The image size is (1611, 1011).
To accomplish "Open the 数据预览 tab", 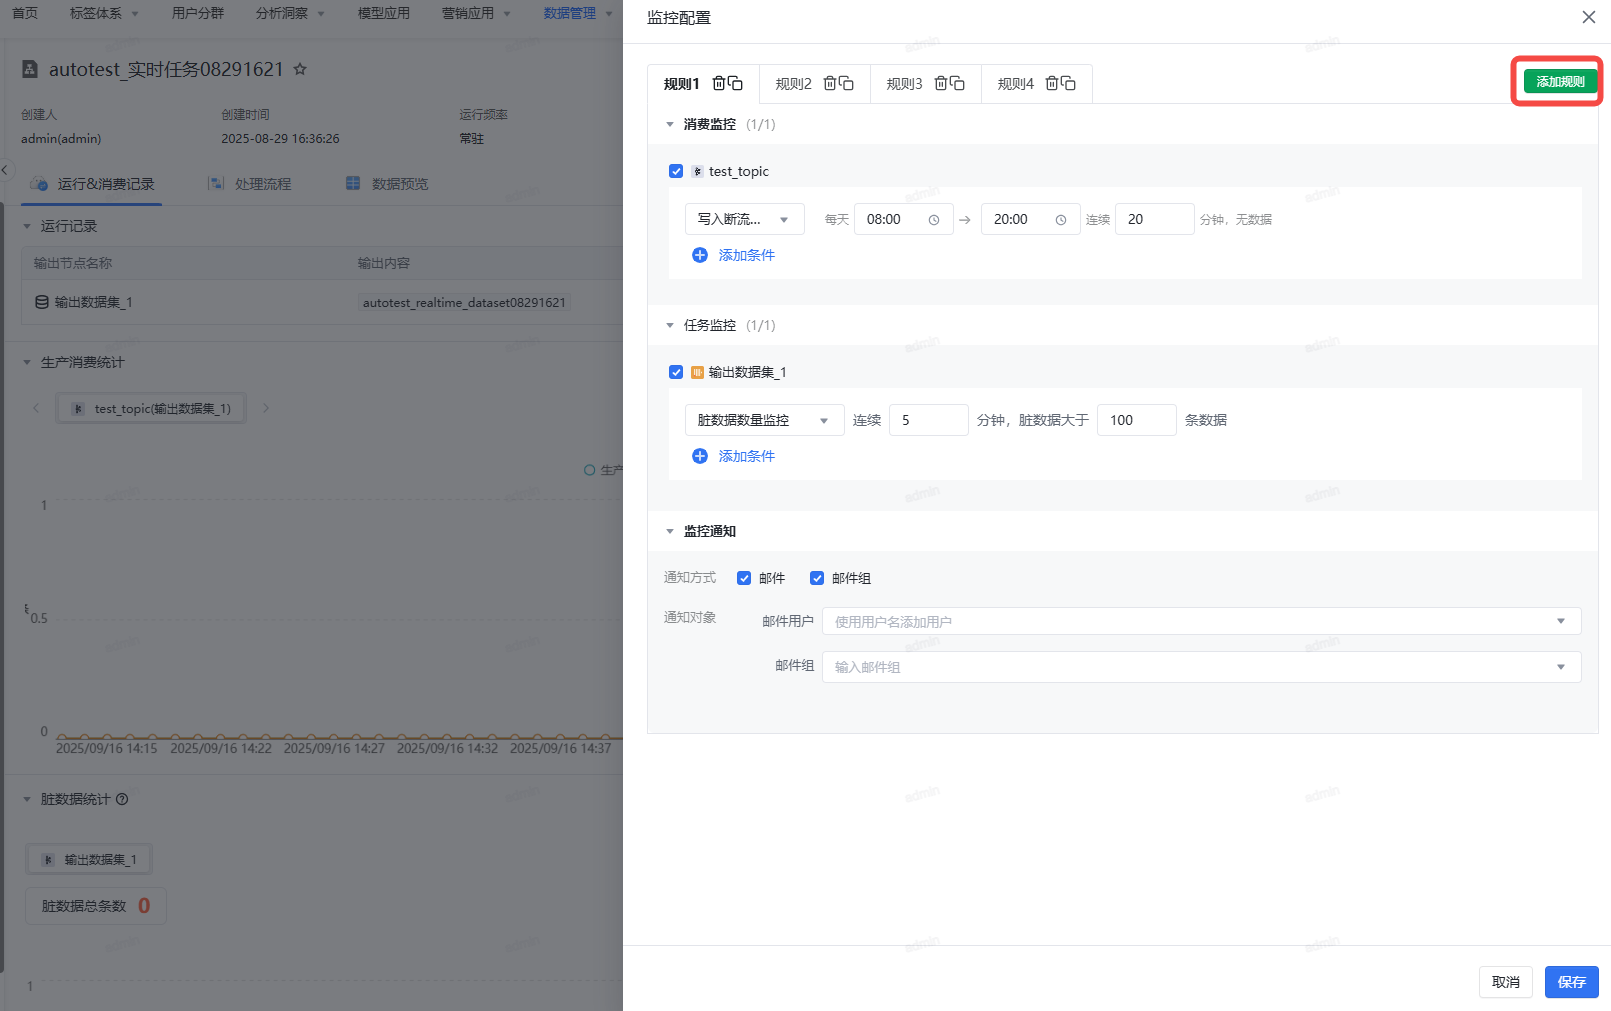I will 387,184.
